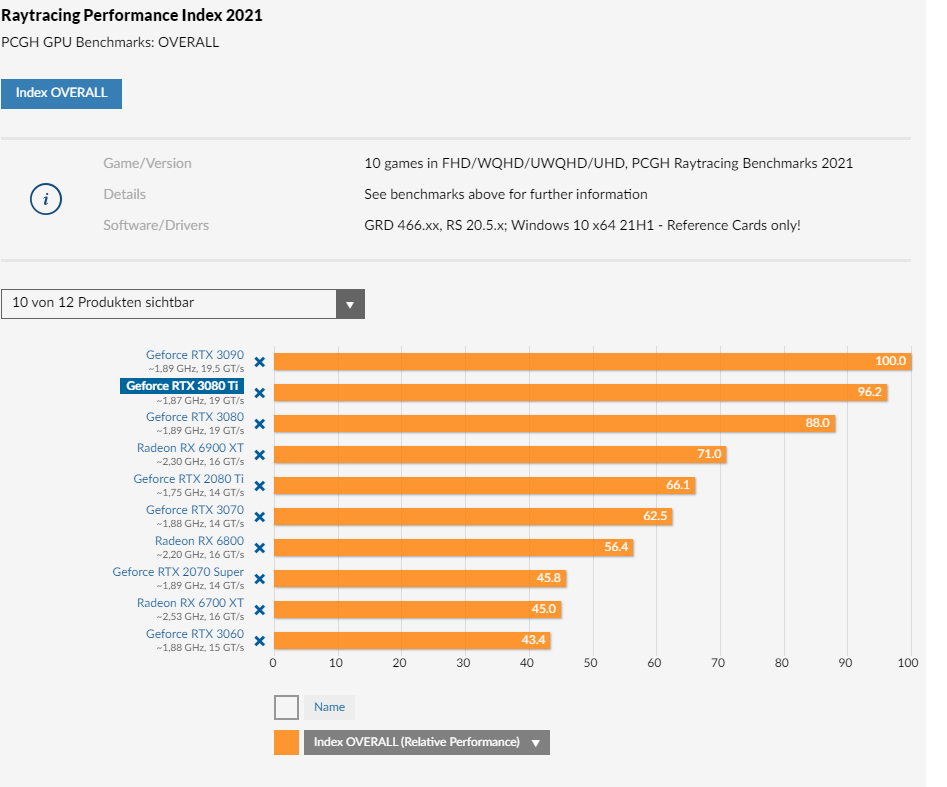
Task: Remove Geforce RTX 2070 Super with its X icon
Action: coord(260,579)
